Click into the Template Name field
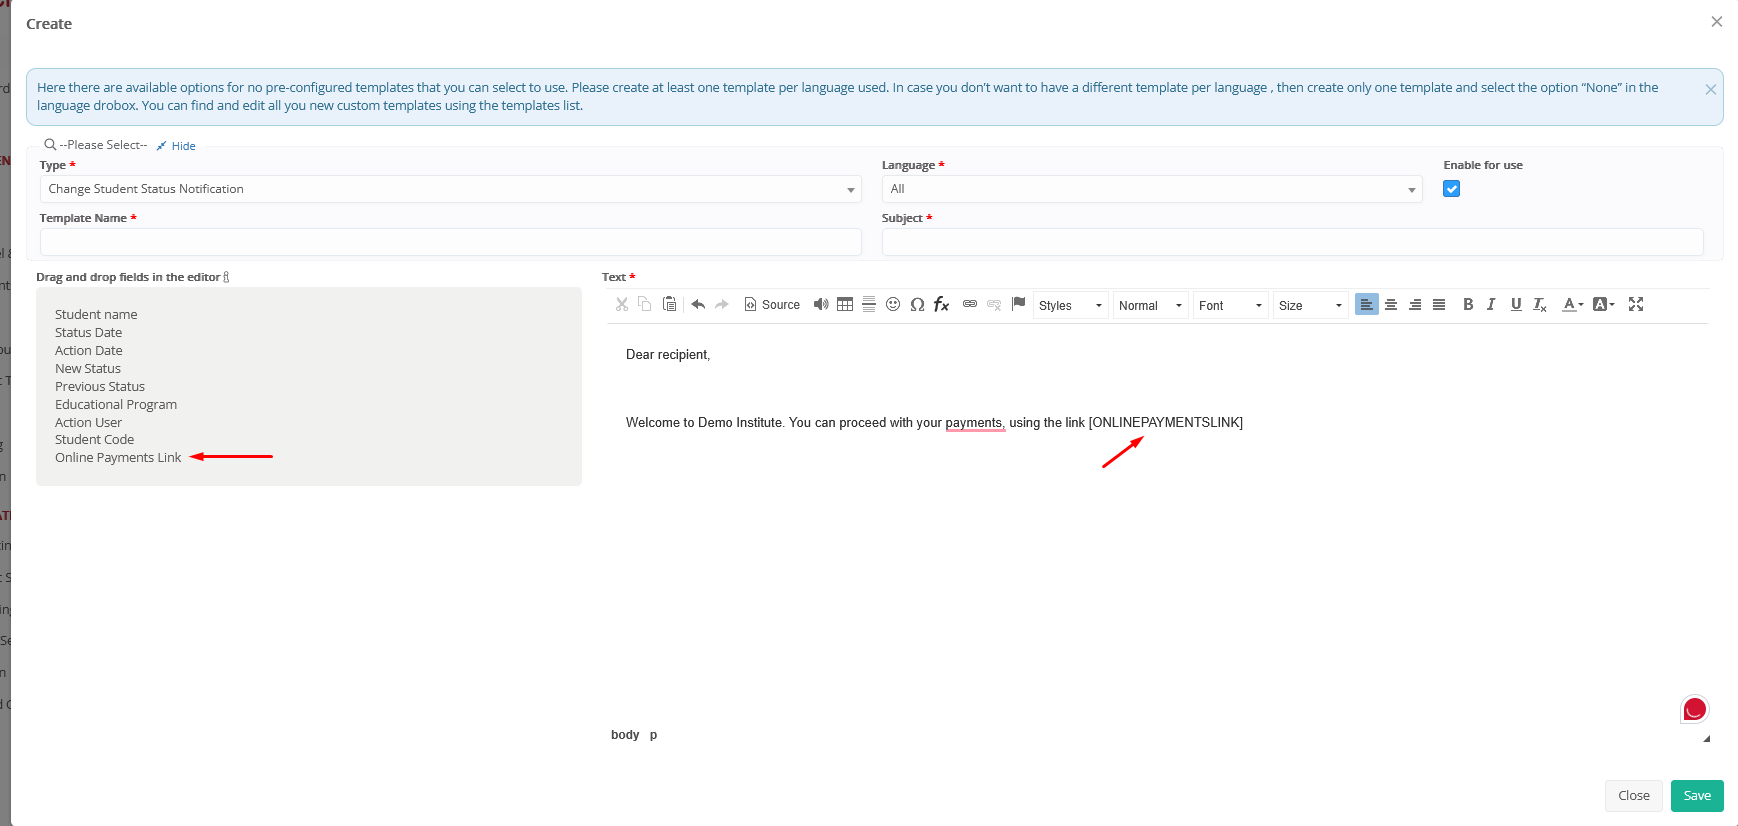Viewport: 1738px width, 826px height. (x=450, y=242)
